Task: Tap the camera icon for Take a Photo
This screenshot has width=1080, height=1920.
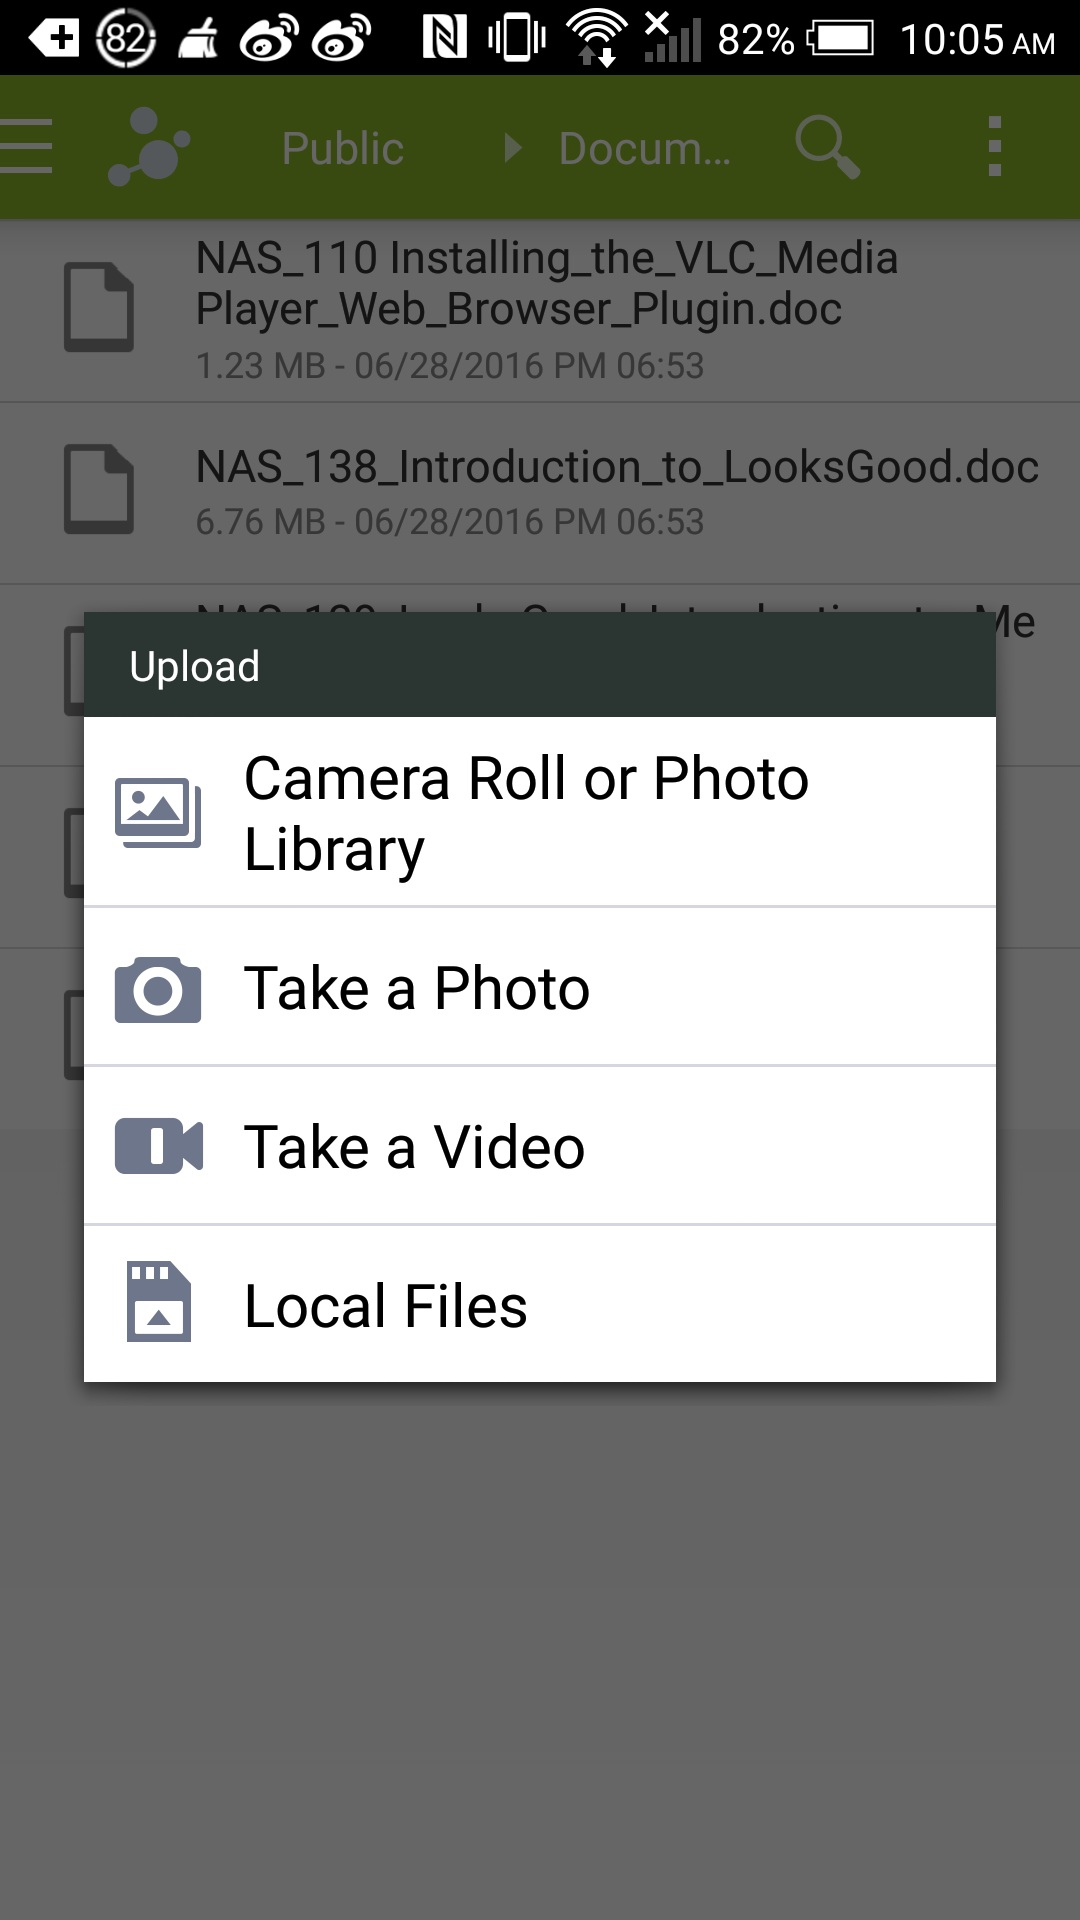Action: 158,989
